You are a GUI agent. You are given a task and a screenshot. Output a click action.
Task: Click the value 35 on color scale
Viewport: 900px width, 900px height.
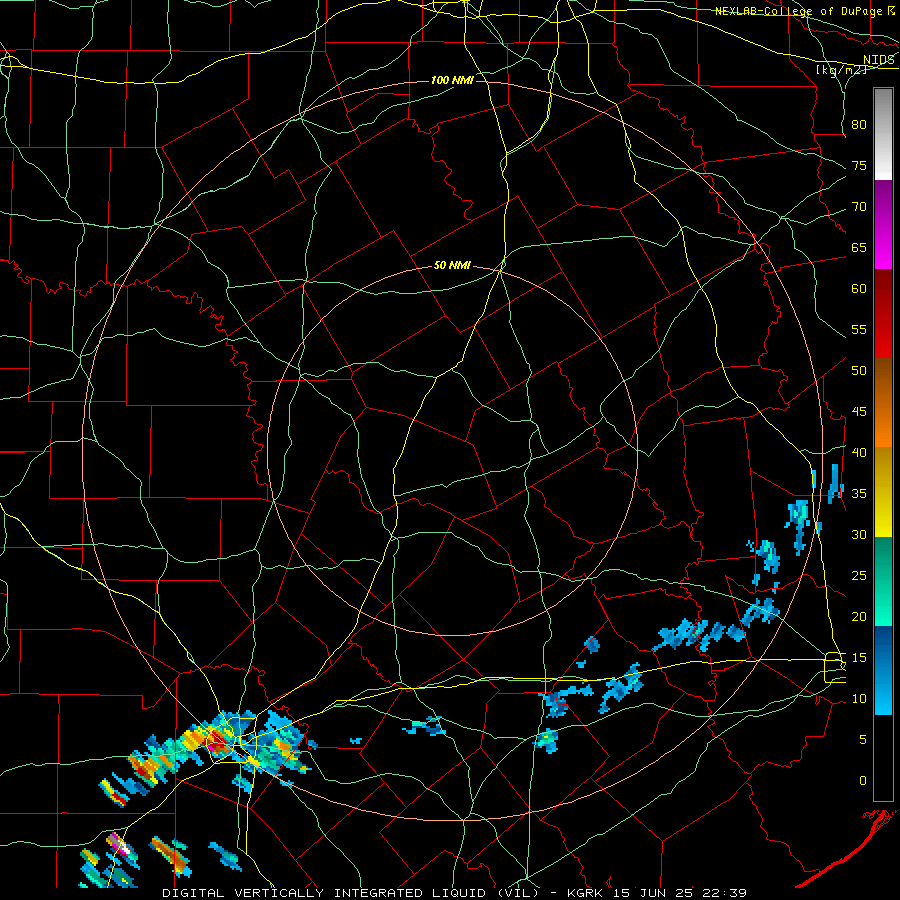(x=859, y=494)
